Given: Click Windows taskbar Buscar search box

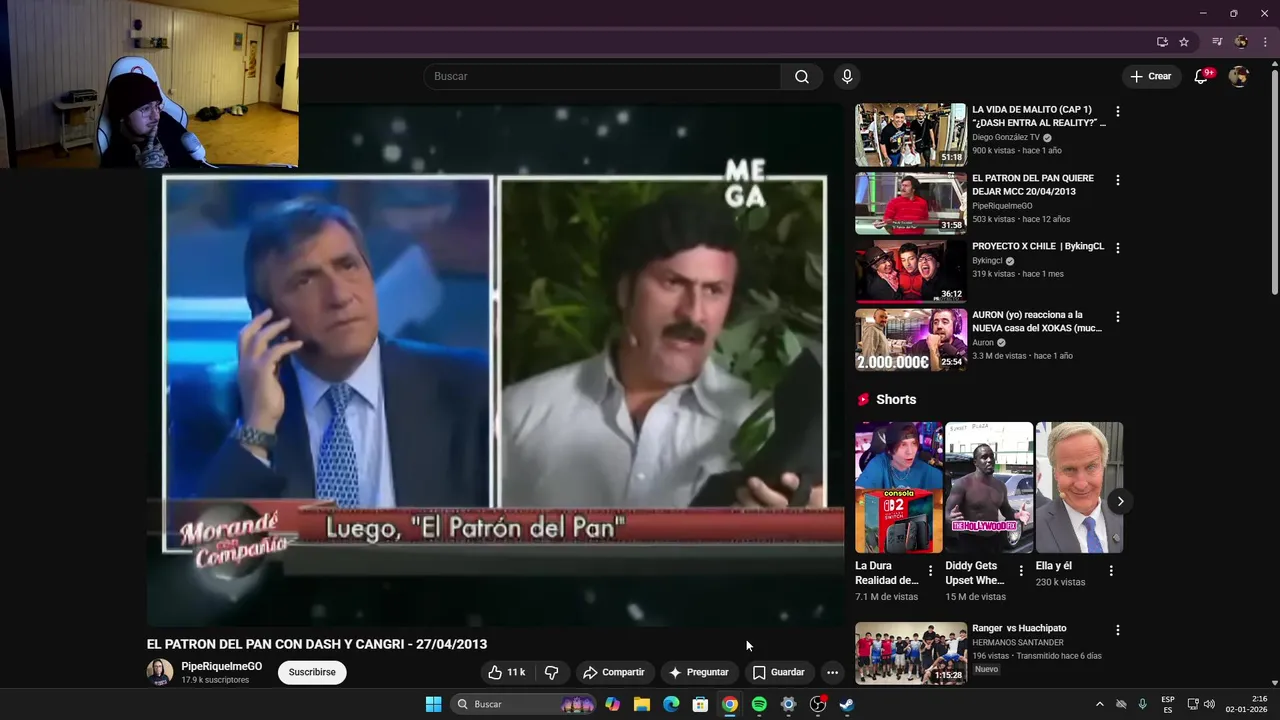Looking at the screenshot, I should click(525, 705).
